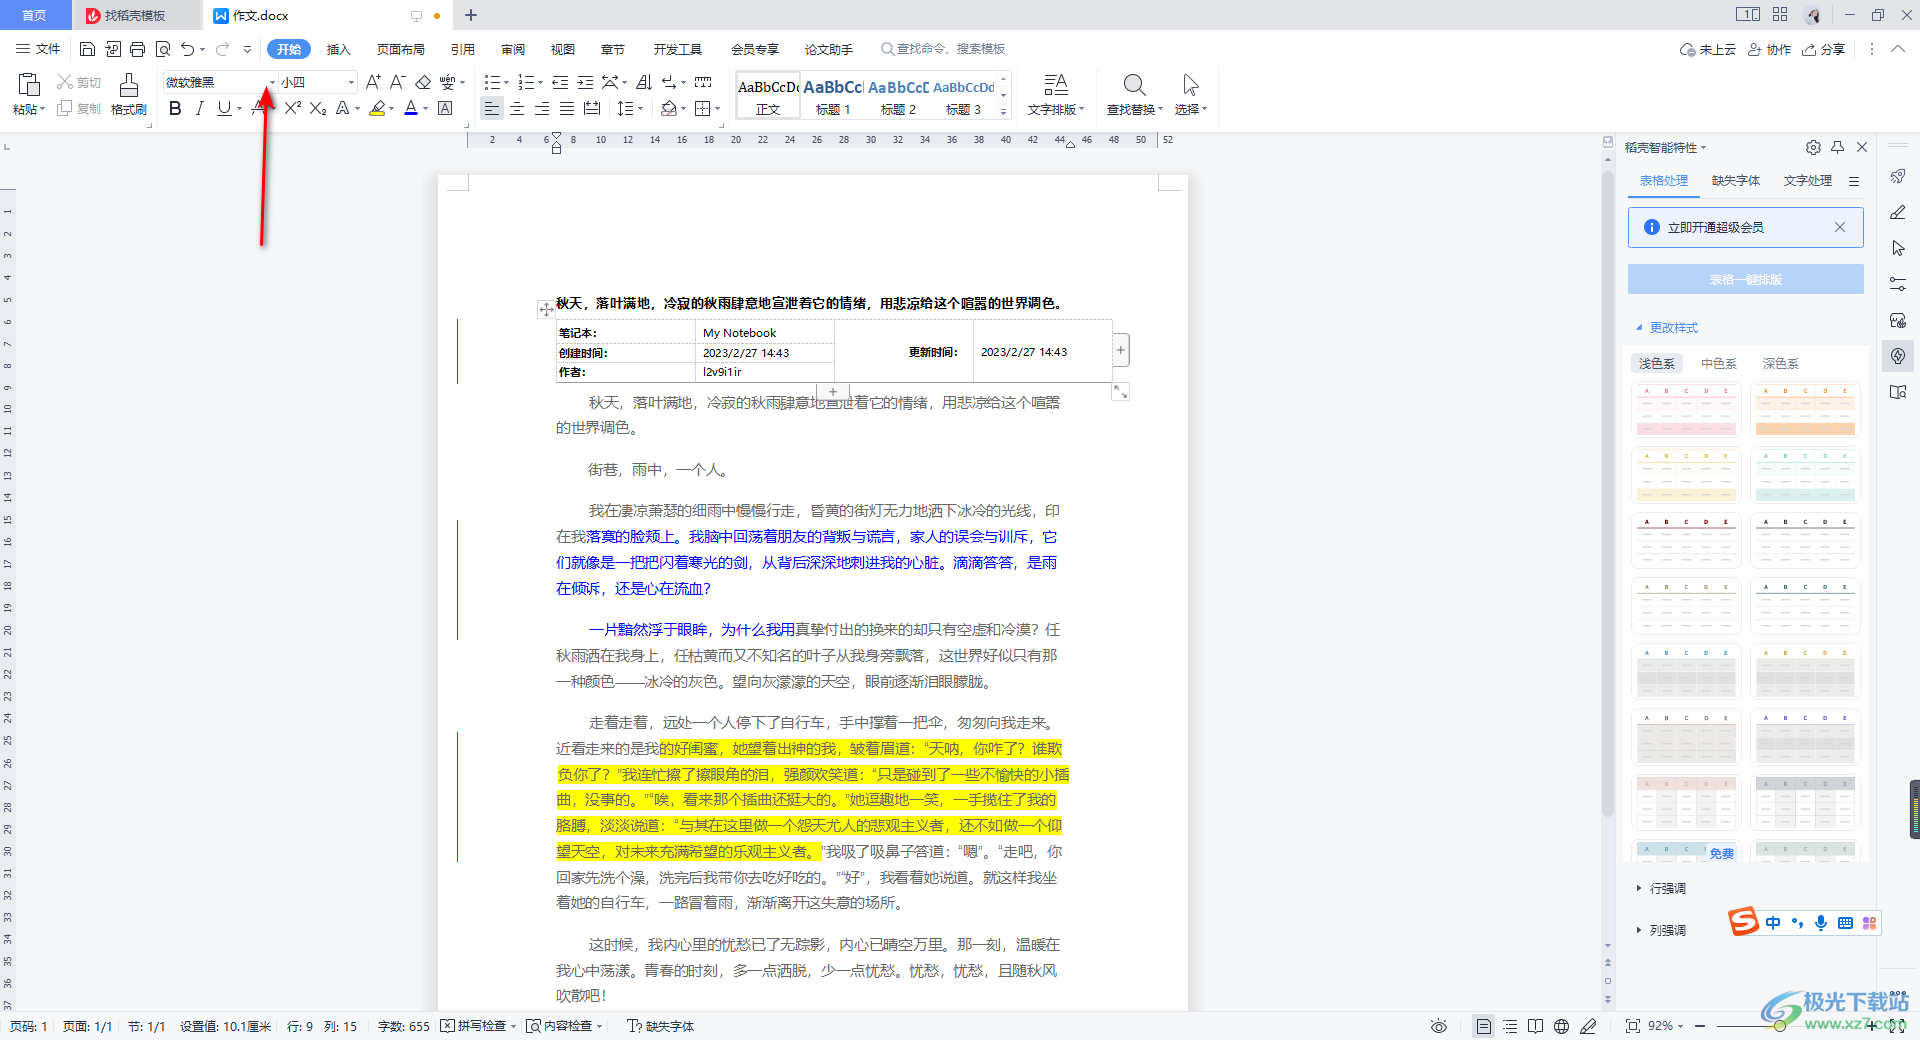Open the Paste options dropdown arrow
Screen dimensions: 1920x1040
(41, 110)
